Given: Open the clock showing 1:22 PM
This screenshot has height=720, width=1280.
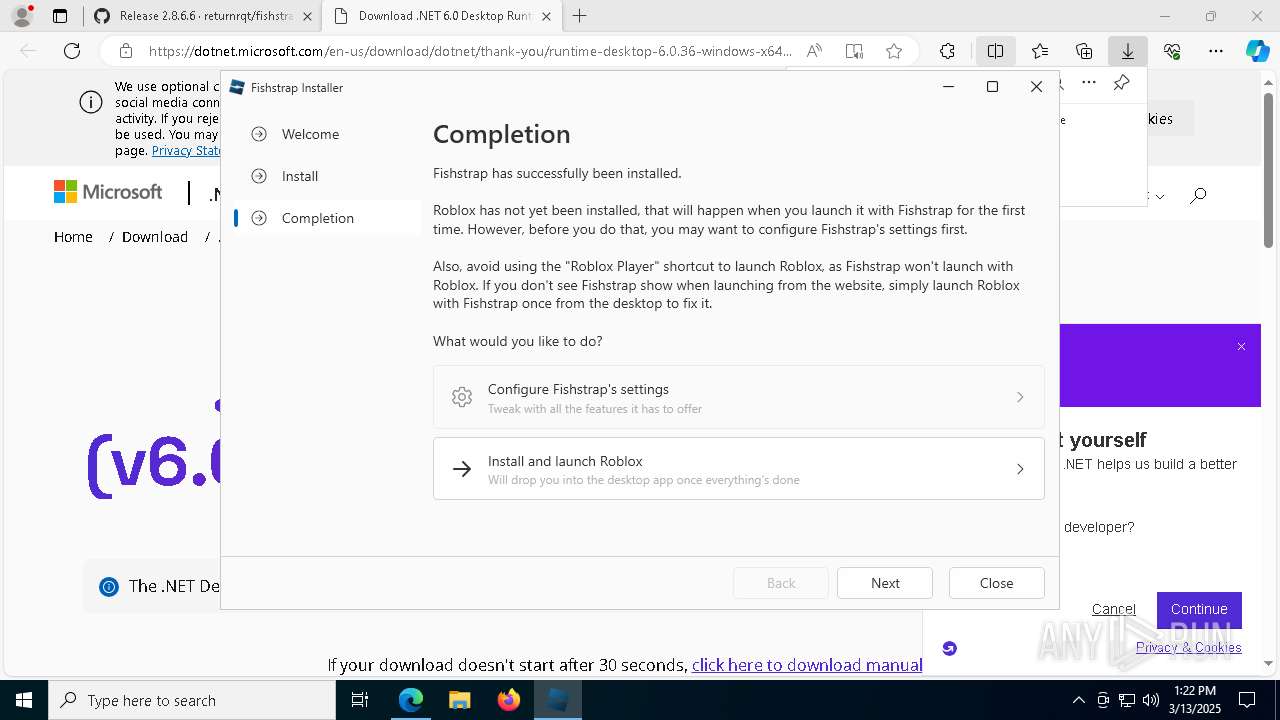Looking at the screenshot, I should pos(1193,700).
